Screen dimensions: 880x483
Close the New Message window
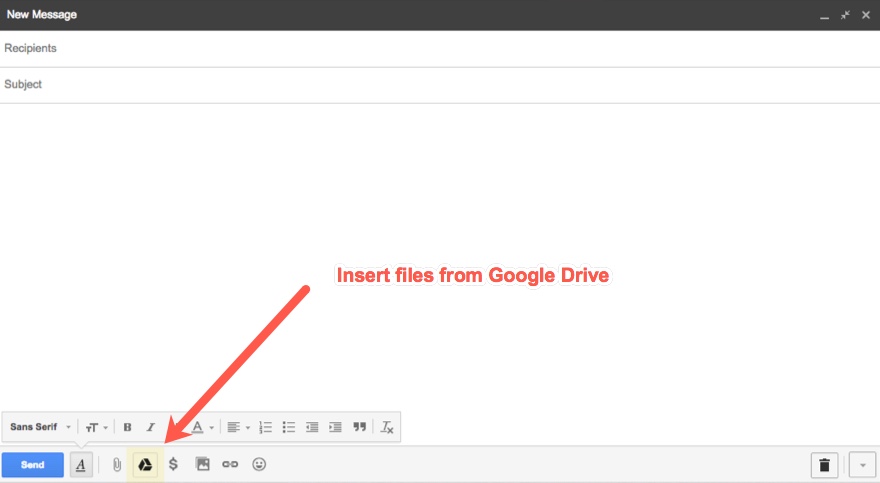(x=866, y=15)
